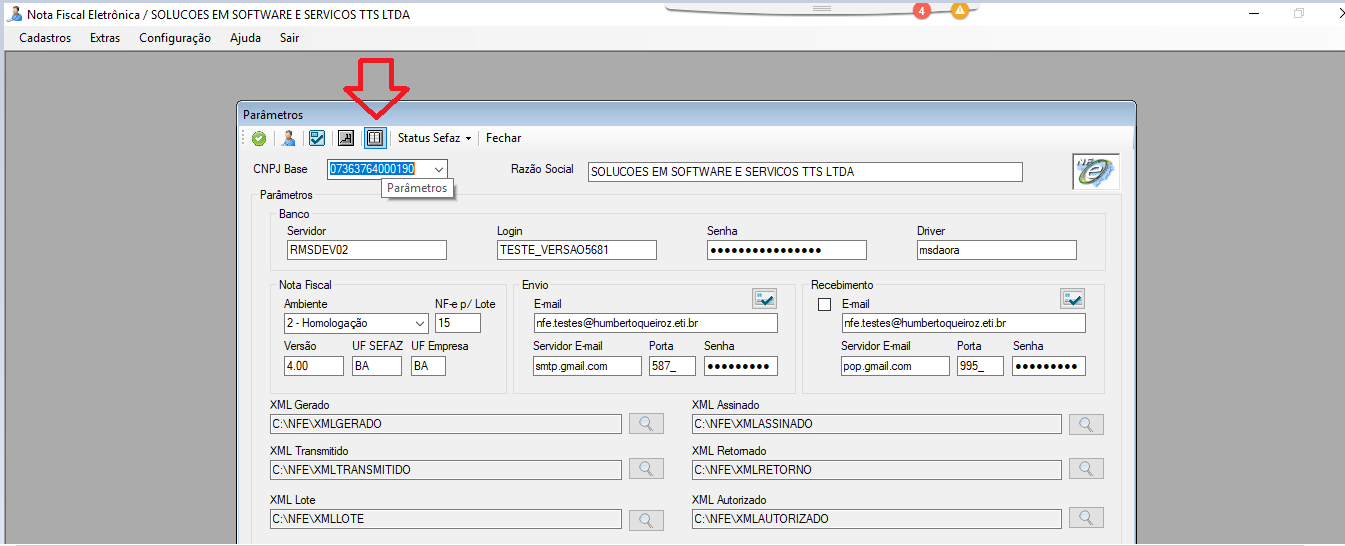Screen dimensions: 1345x546
Task: Toggle the Recebimento E-mail checkbox
Action: [825, 304]
